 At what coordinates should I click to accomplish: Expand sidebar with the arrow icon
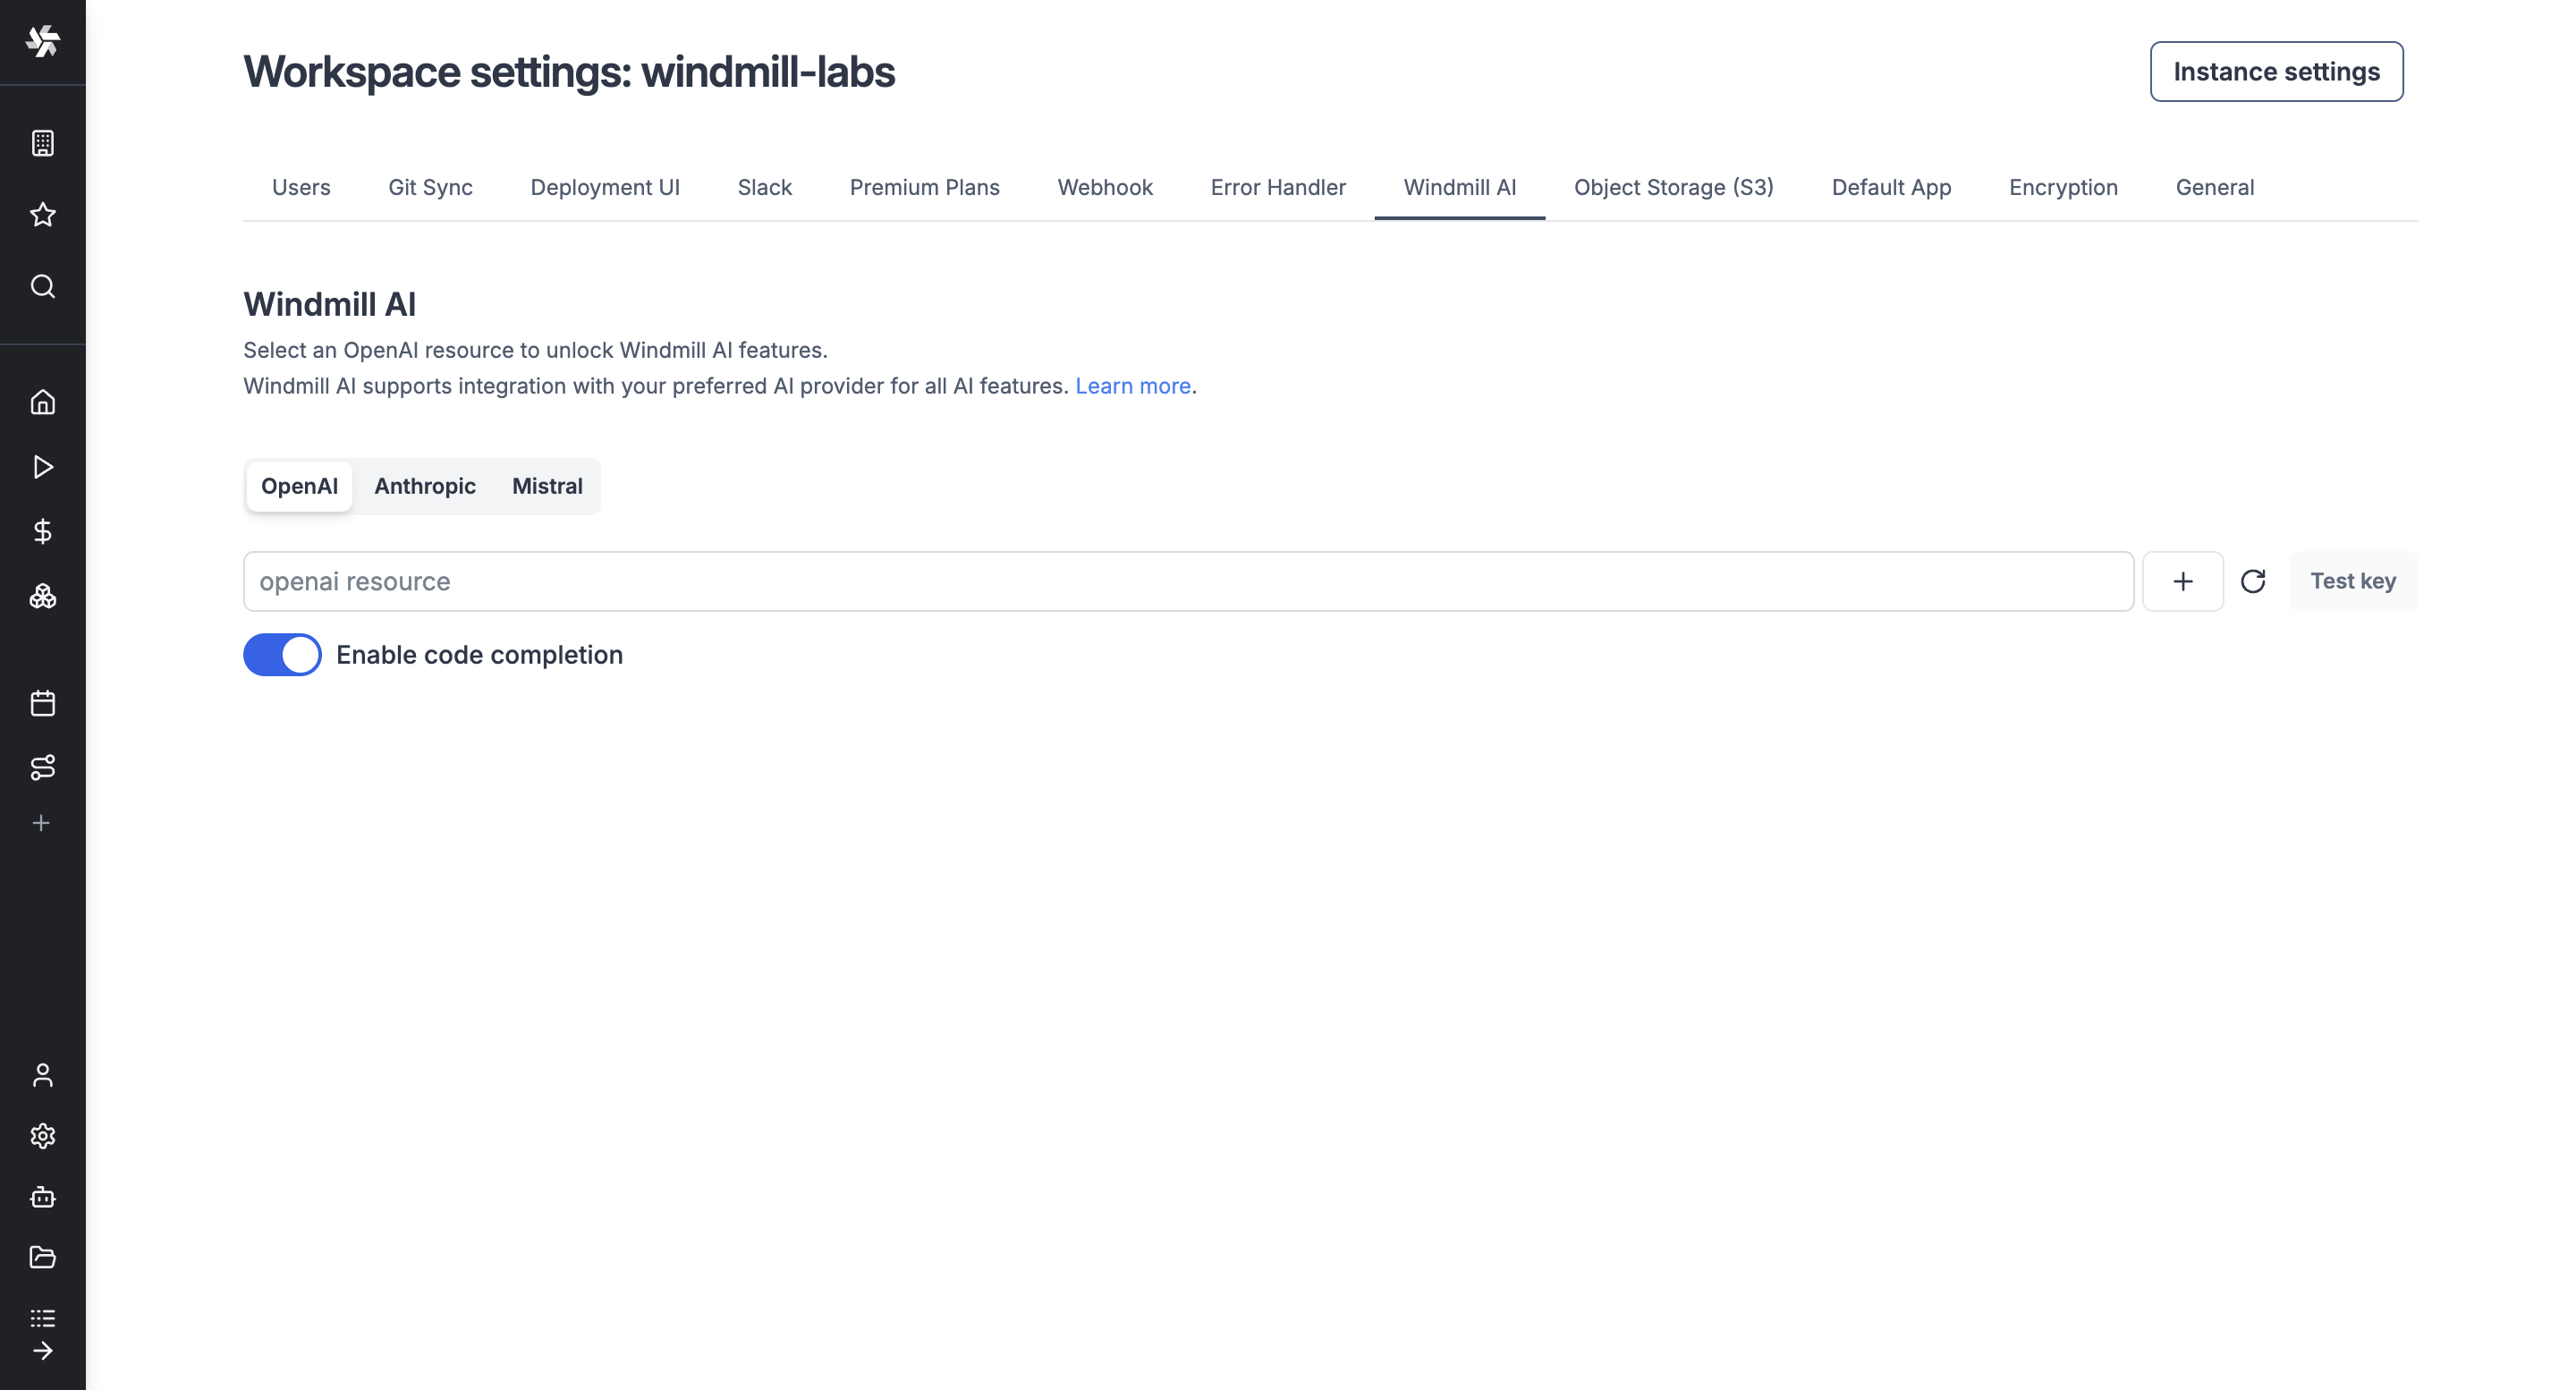42,1351
